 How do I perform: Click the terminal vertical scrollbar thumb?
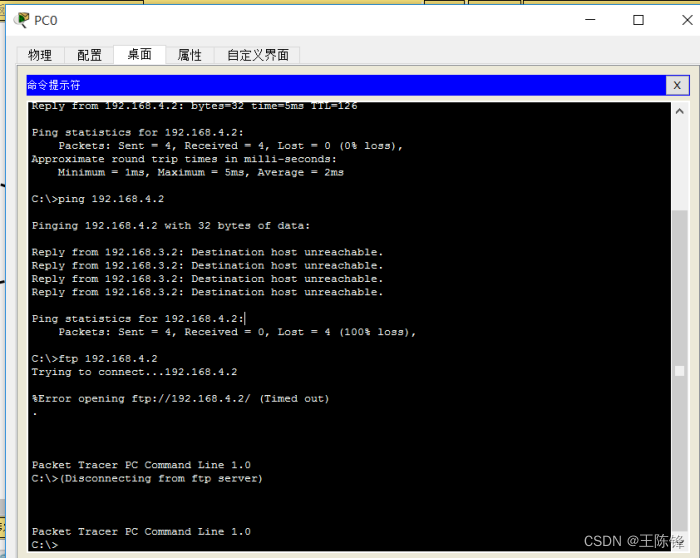coord(679,371)
